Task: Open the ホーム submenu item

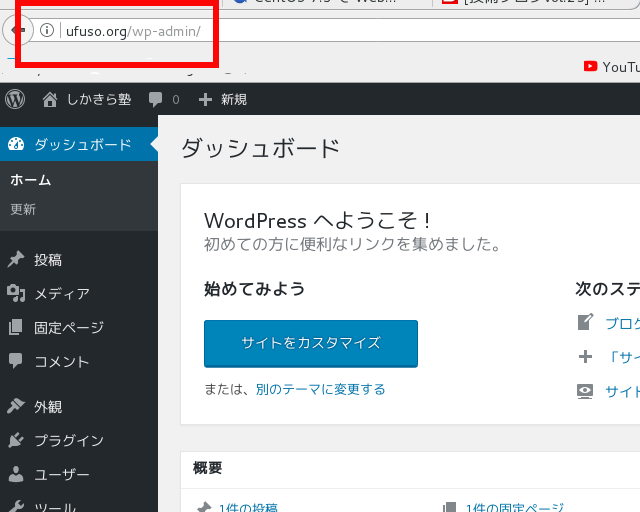Action: (30, 181)
